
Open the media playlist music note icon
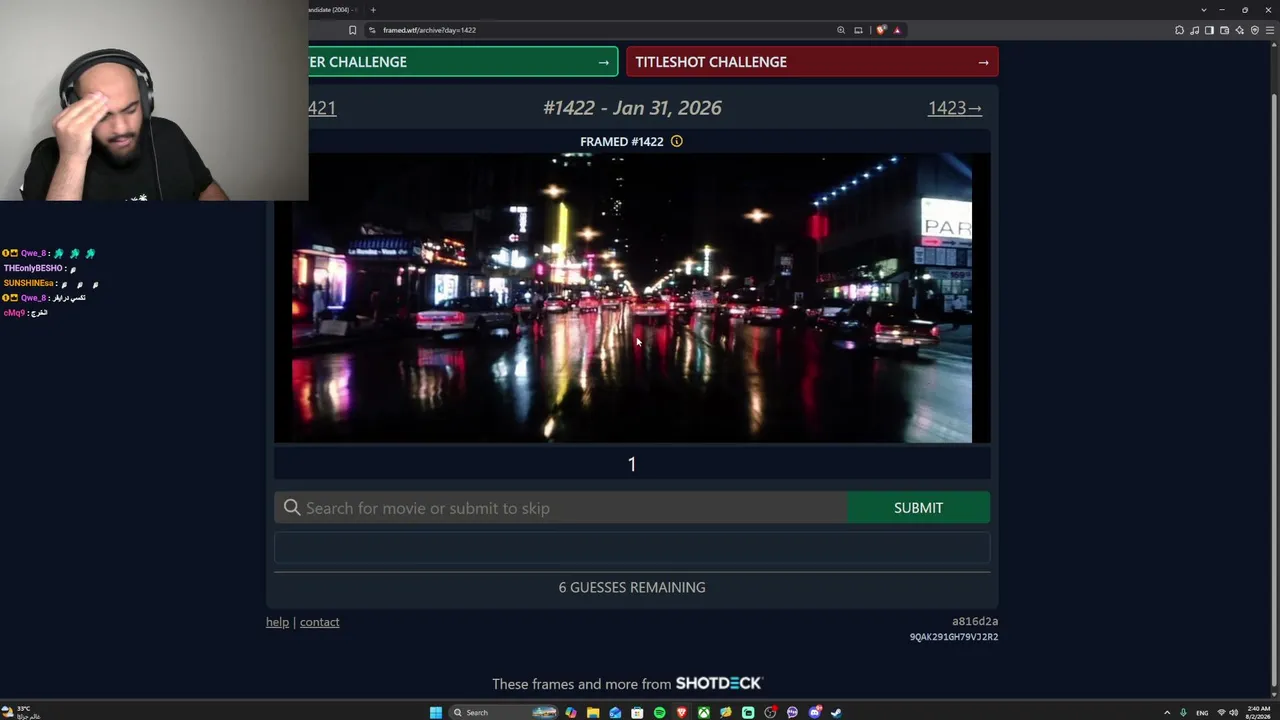[1195, 30]
